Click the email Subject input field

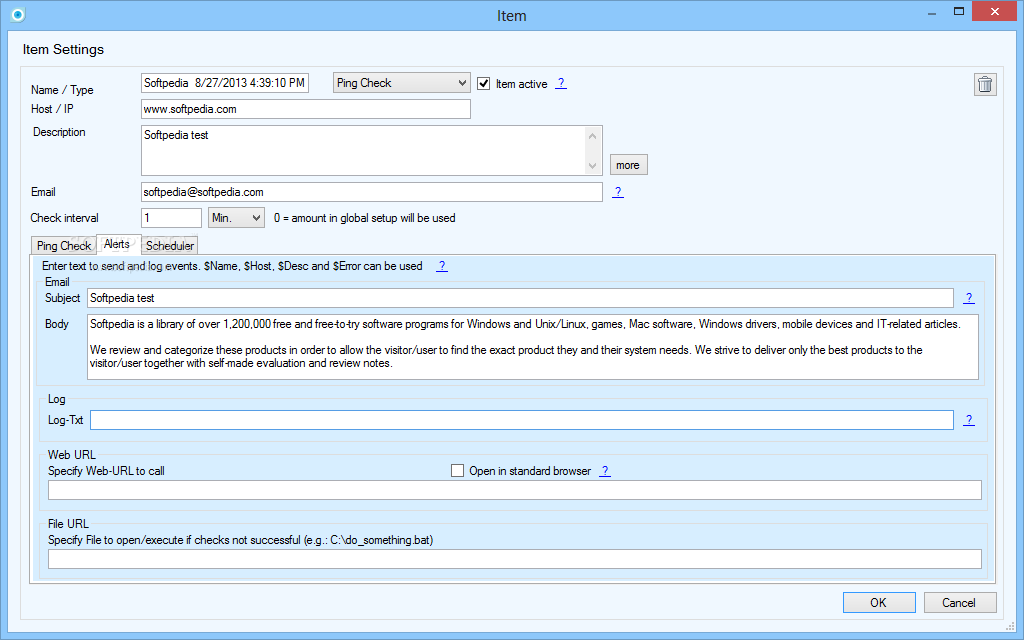(x=520, y=298)
